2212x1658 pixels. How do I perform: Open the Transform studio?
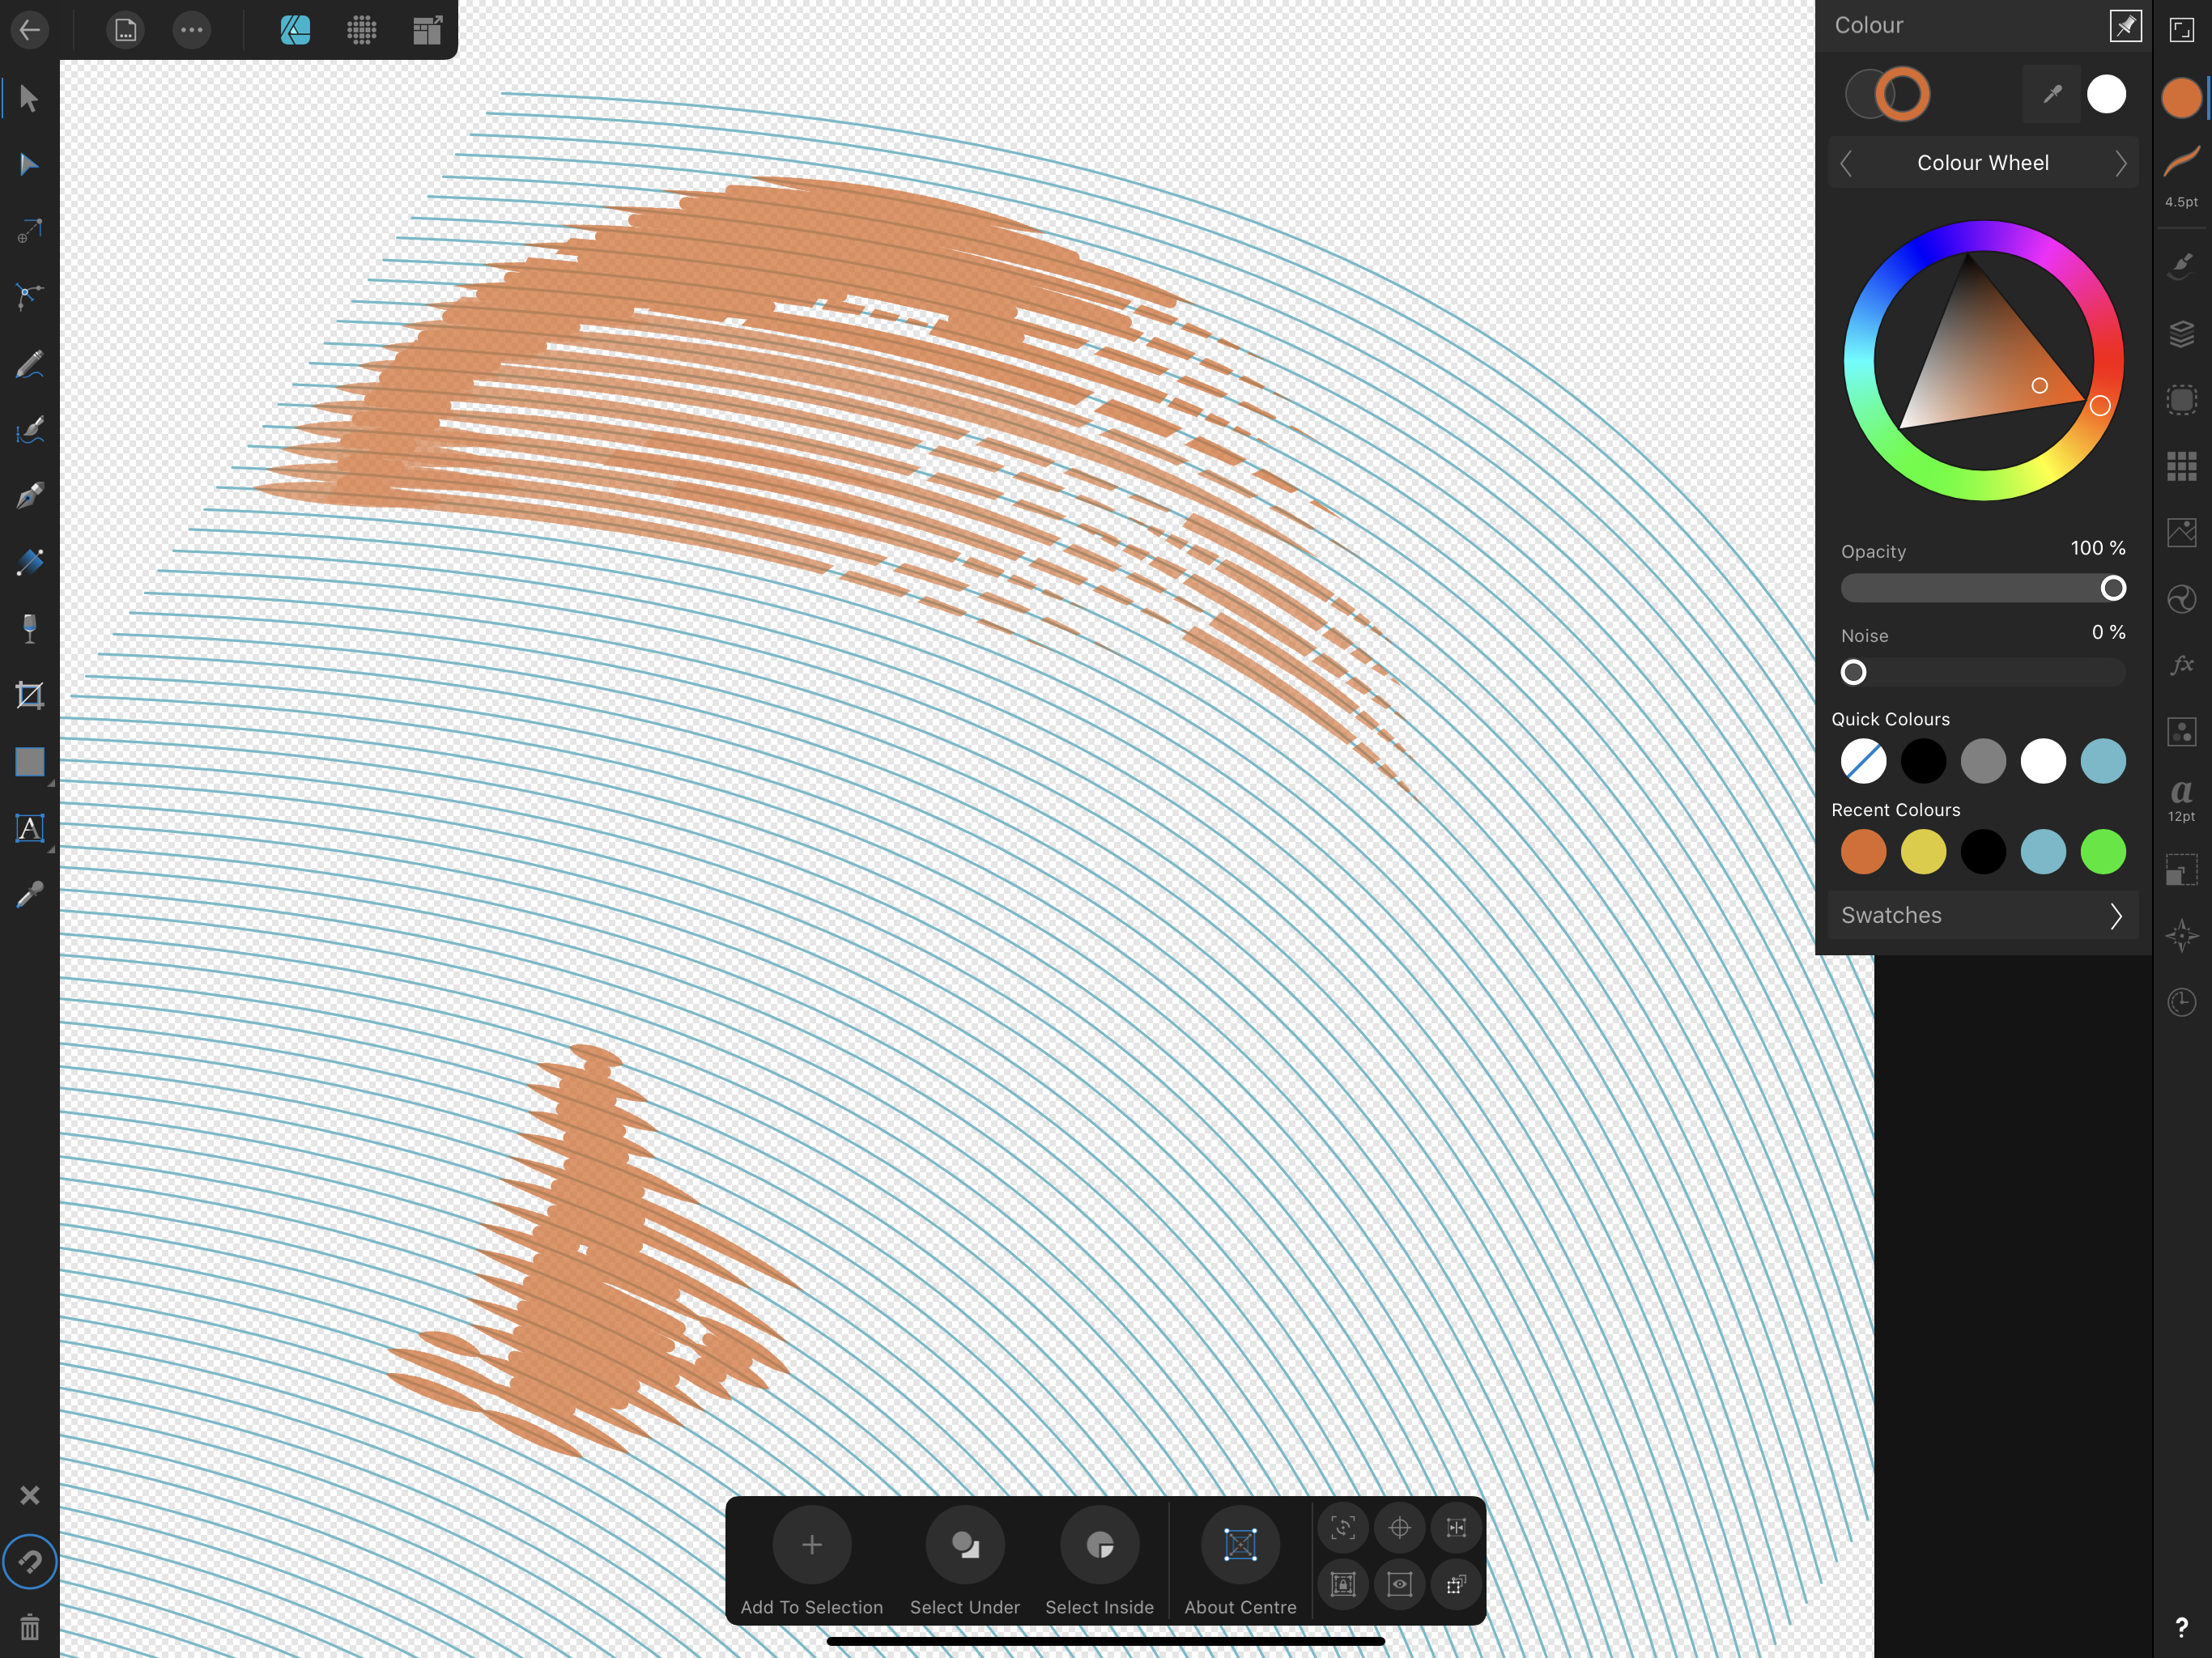point(2181,869)
